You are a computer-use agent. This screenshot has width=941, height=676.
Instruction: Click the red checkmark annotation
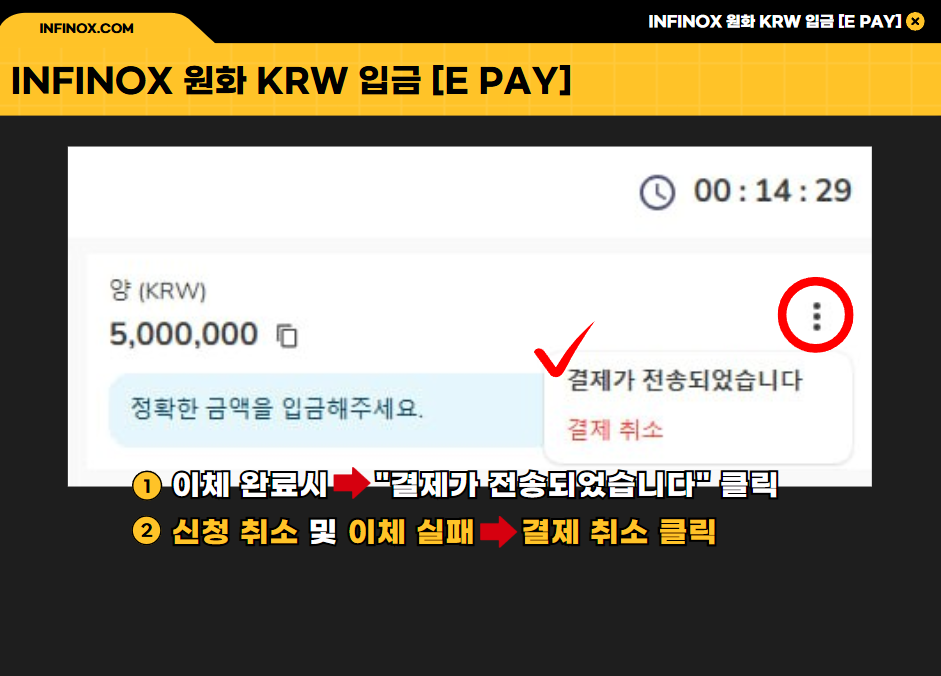tap(563, 349)
